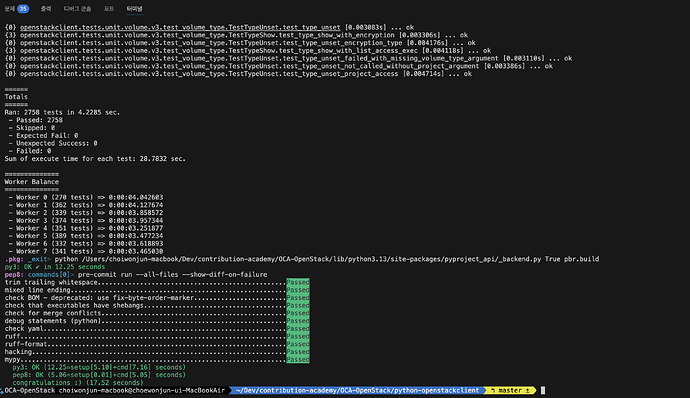Click 'Sum of execute time for each test' line
This screenshot has width=690, height=398.
(x=95, y=158)
